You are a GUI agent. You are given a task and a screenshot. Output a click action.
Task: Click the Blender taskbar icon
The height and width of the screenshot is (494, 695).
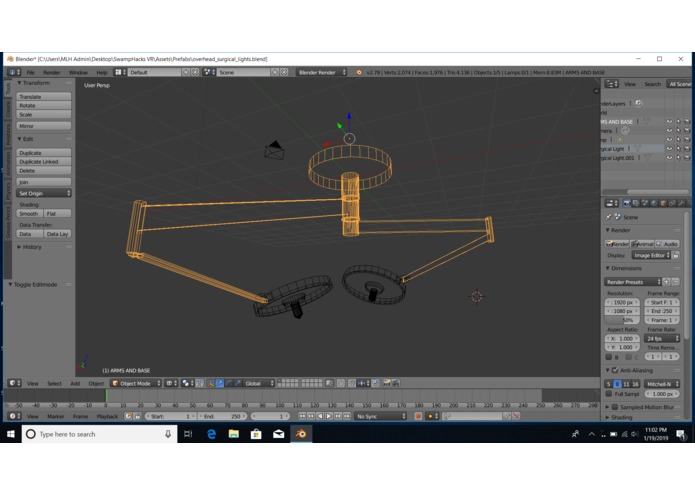click(301, 434)
